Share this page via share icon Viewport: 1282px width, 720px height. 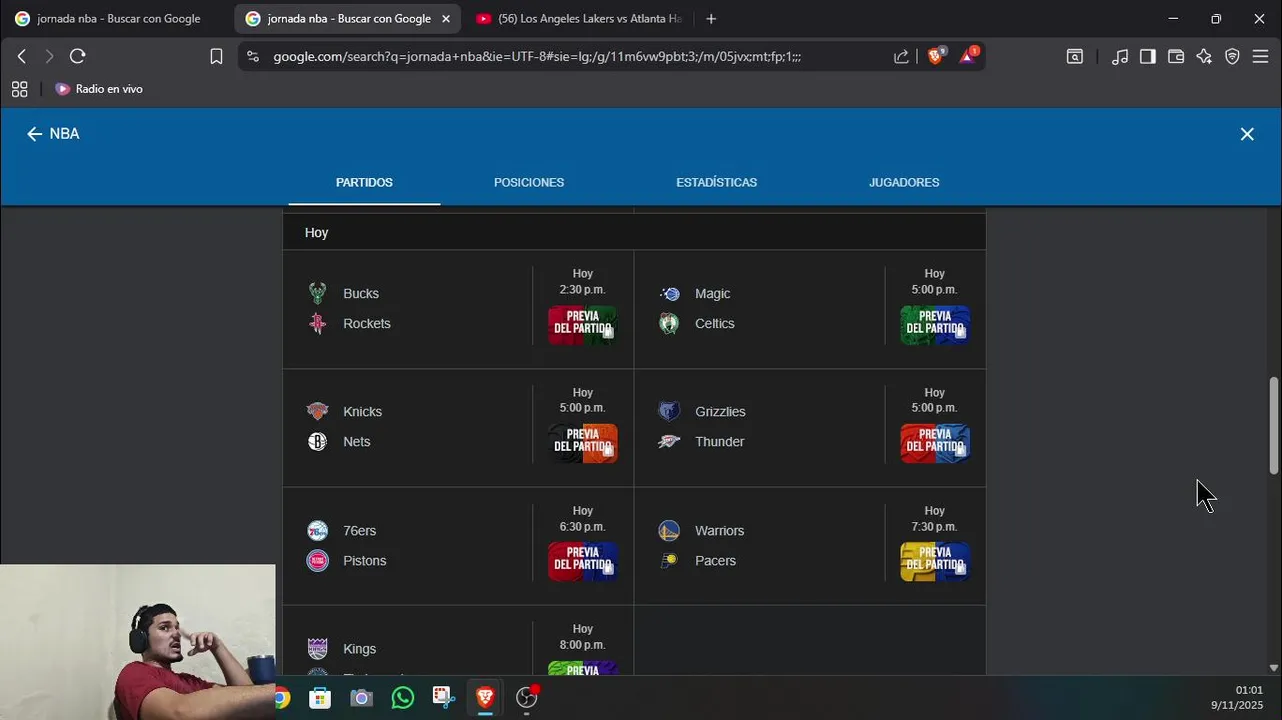tap(901, 57)
